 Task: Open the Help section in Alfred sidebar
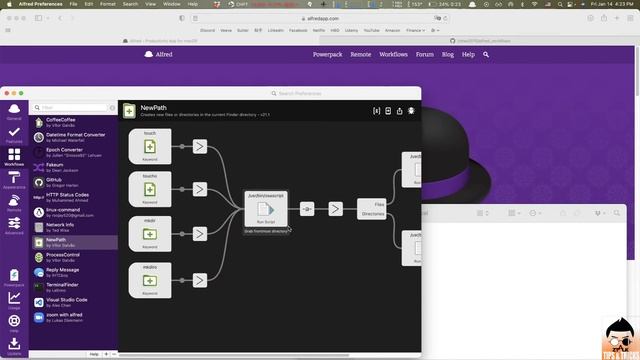click(x=14, y=323)
